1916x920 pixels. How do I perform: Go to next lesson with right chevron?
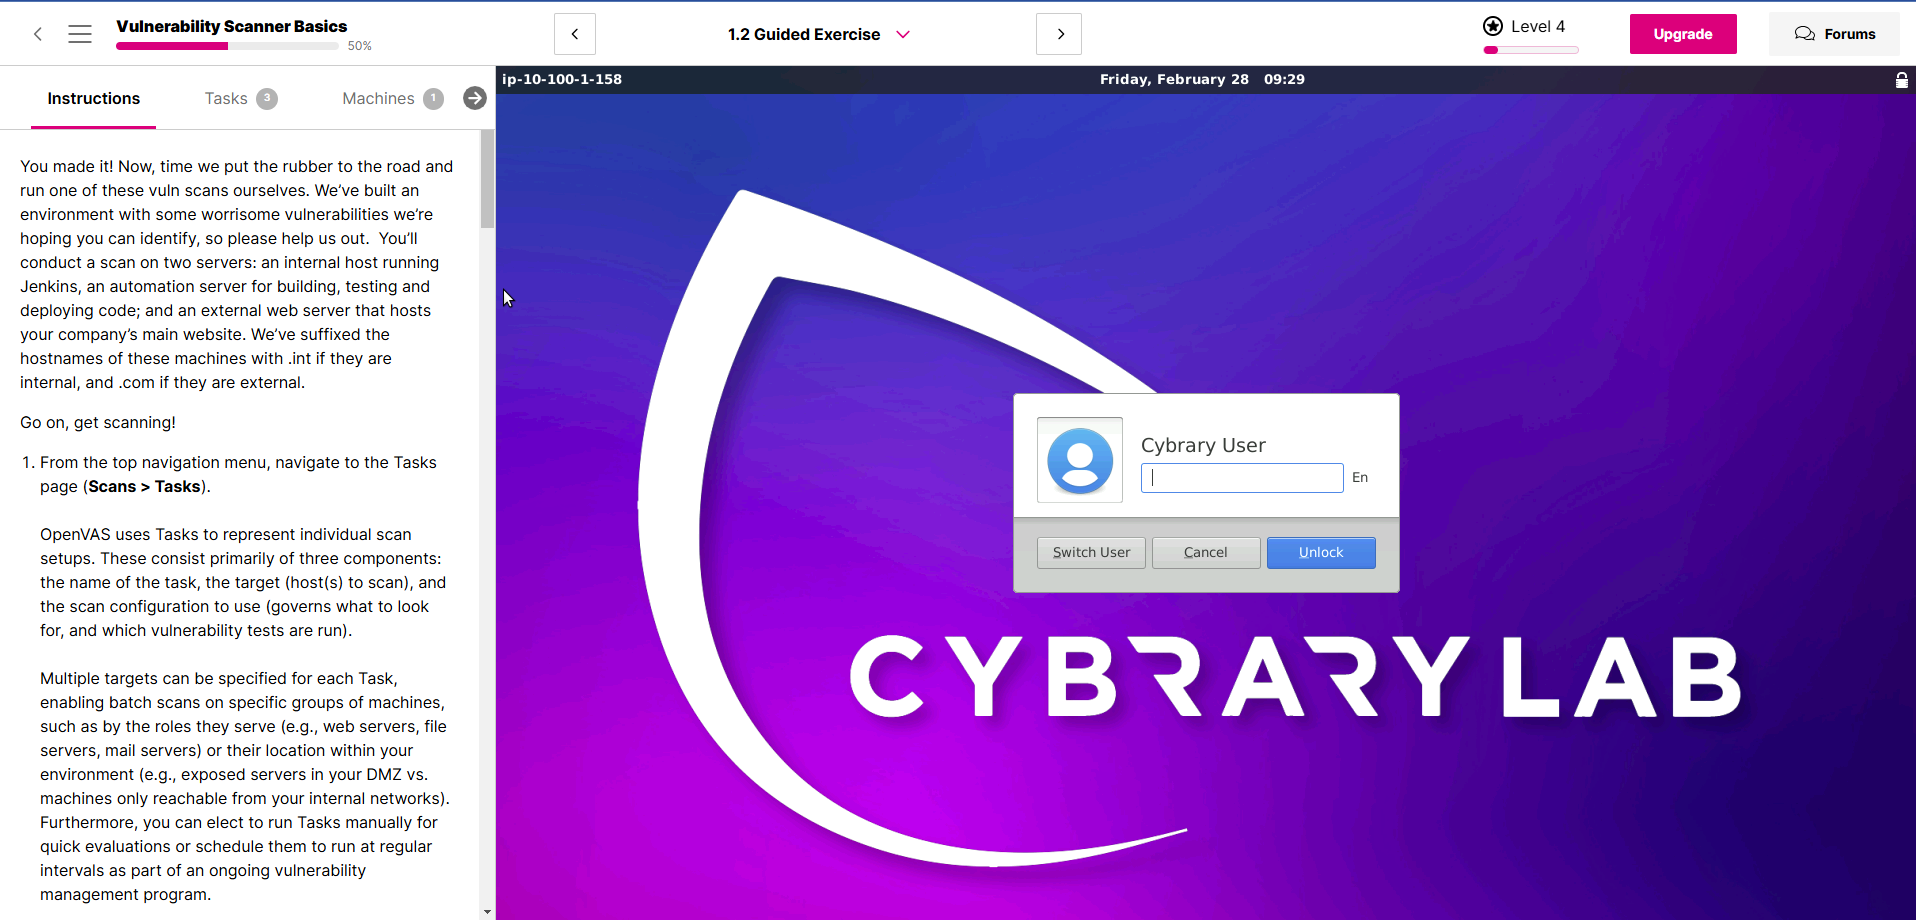coord(1059,34)
